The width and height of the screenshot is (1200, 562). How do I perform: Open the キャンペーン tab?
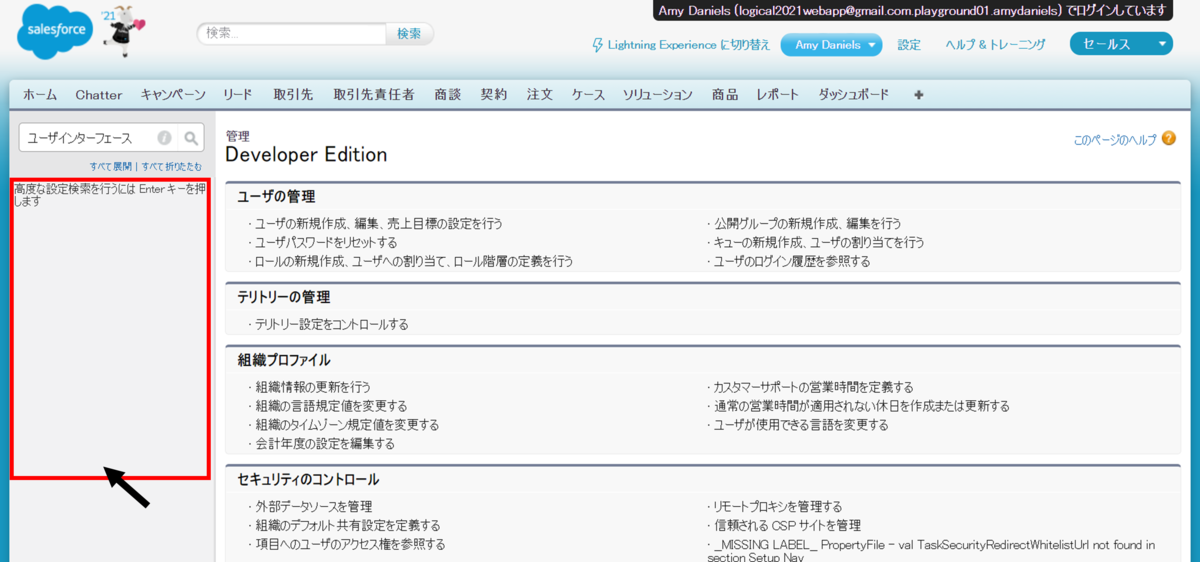click(x=173, y=95)
